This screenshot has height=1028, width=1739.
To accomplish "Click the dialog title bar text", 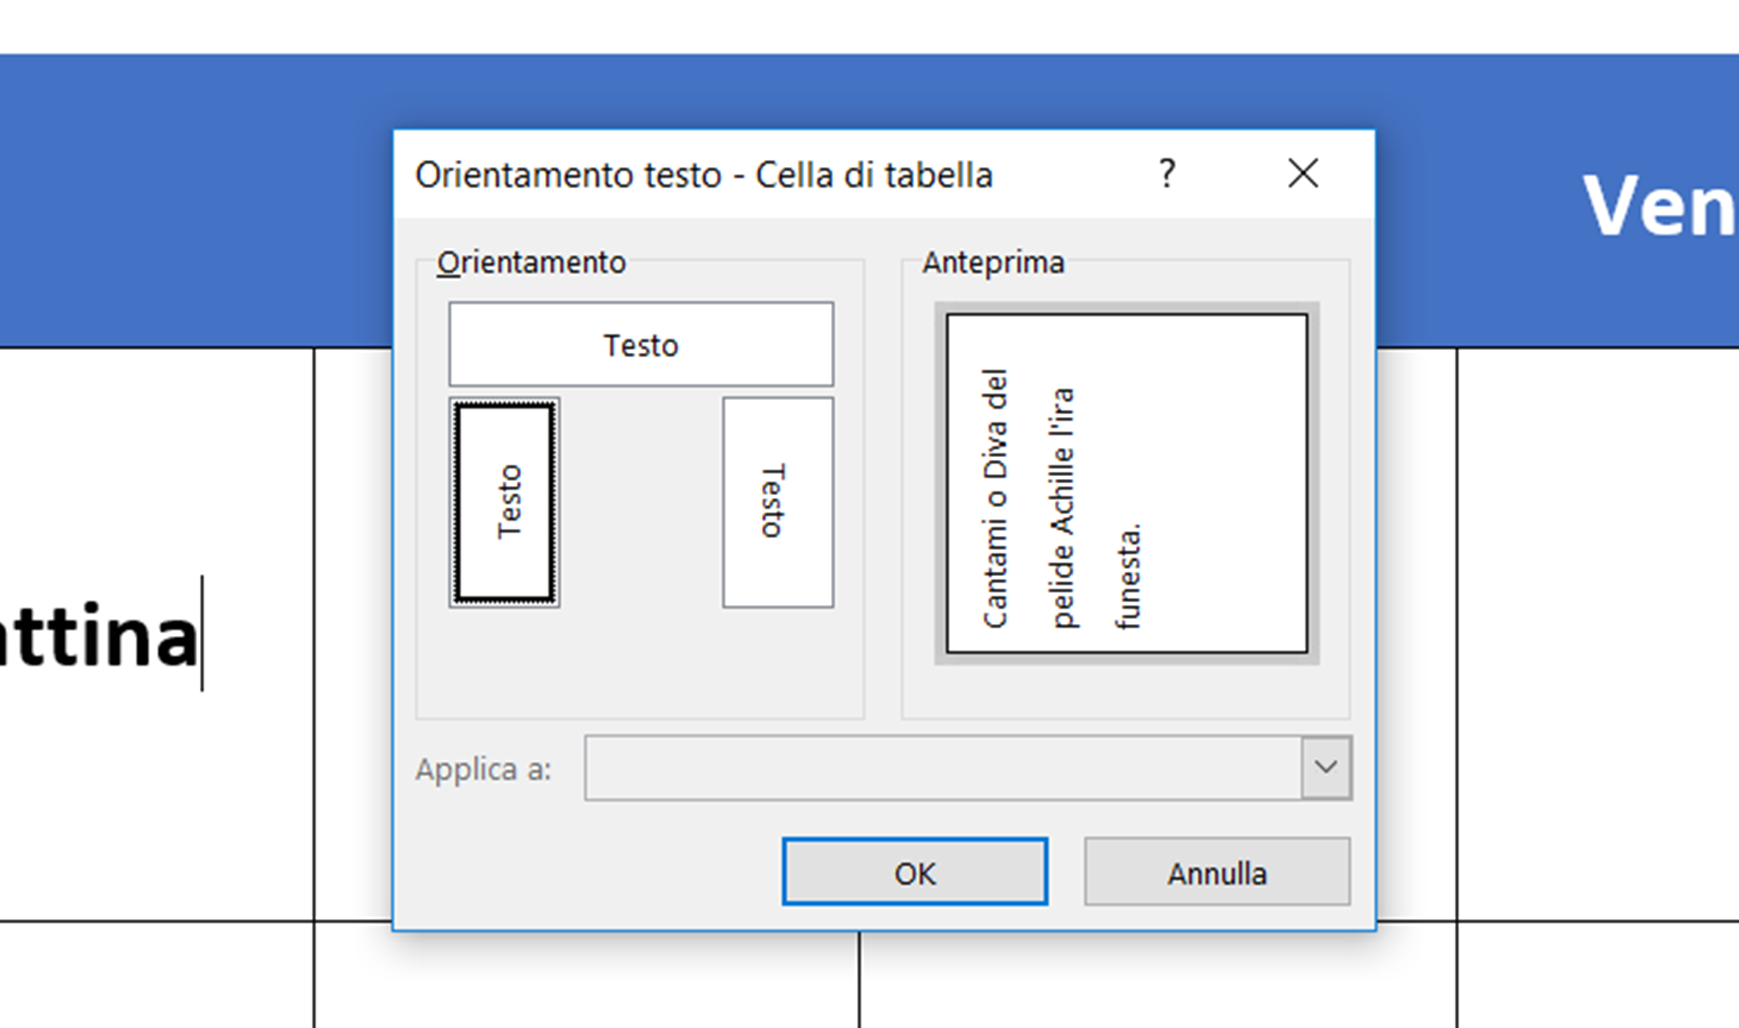I will tap(703, 175).
